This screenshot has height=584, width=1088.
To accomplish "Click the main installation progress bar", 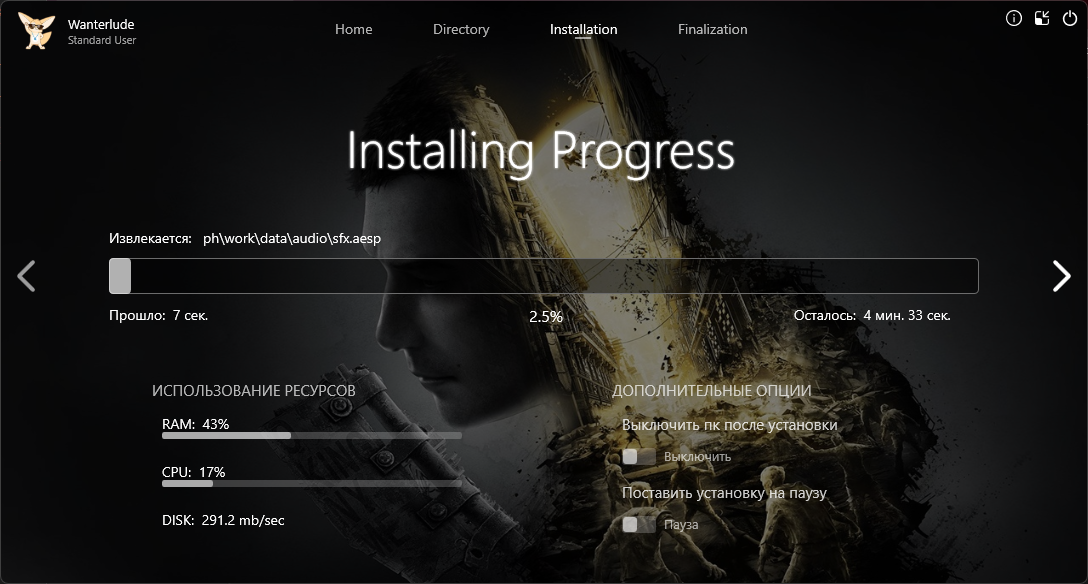I will (543, 276).
